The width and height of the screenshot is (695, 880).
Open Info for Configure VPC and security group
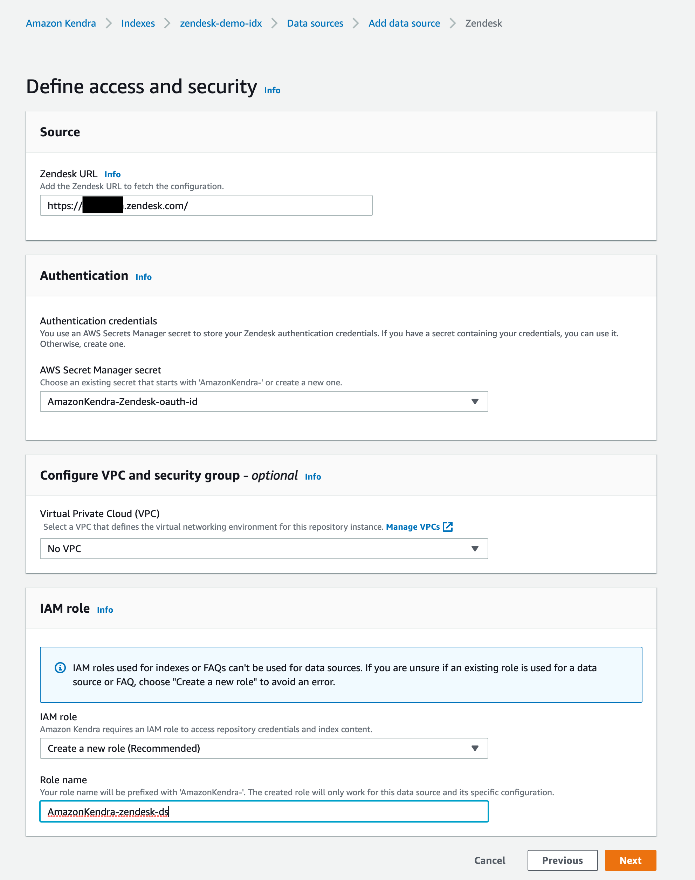[313, 476]
